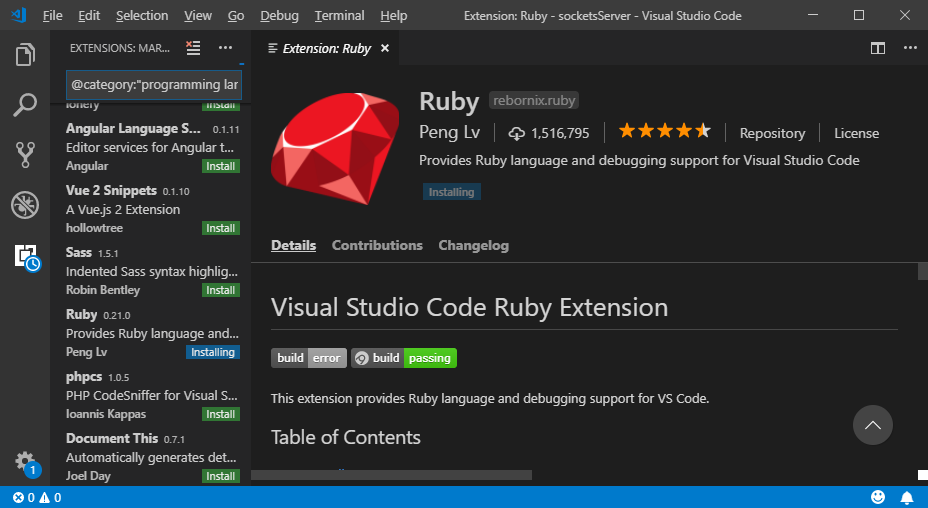Open the Explorer view in activity bar
Screen dimensions: 928x508
click(x=25, y=55)
